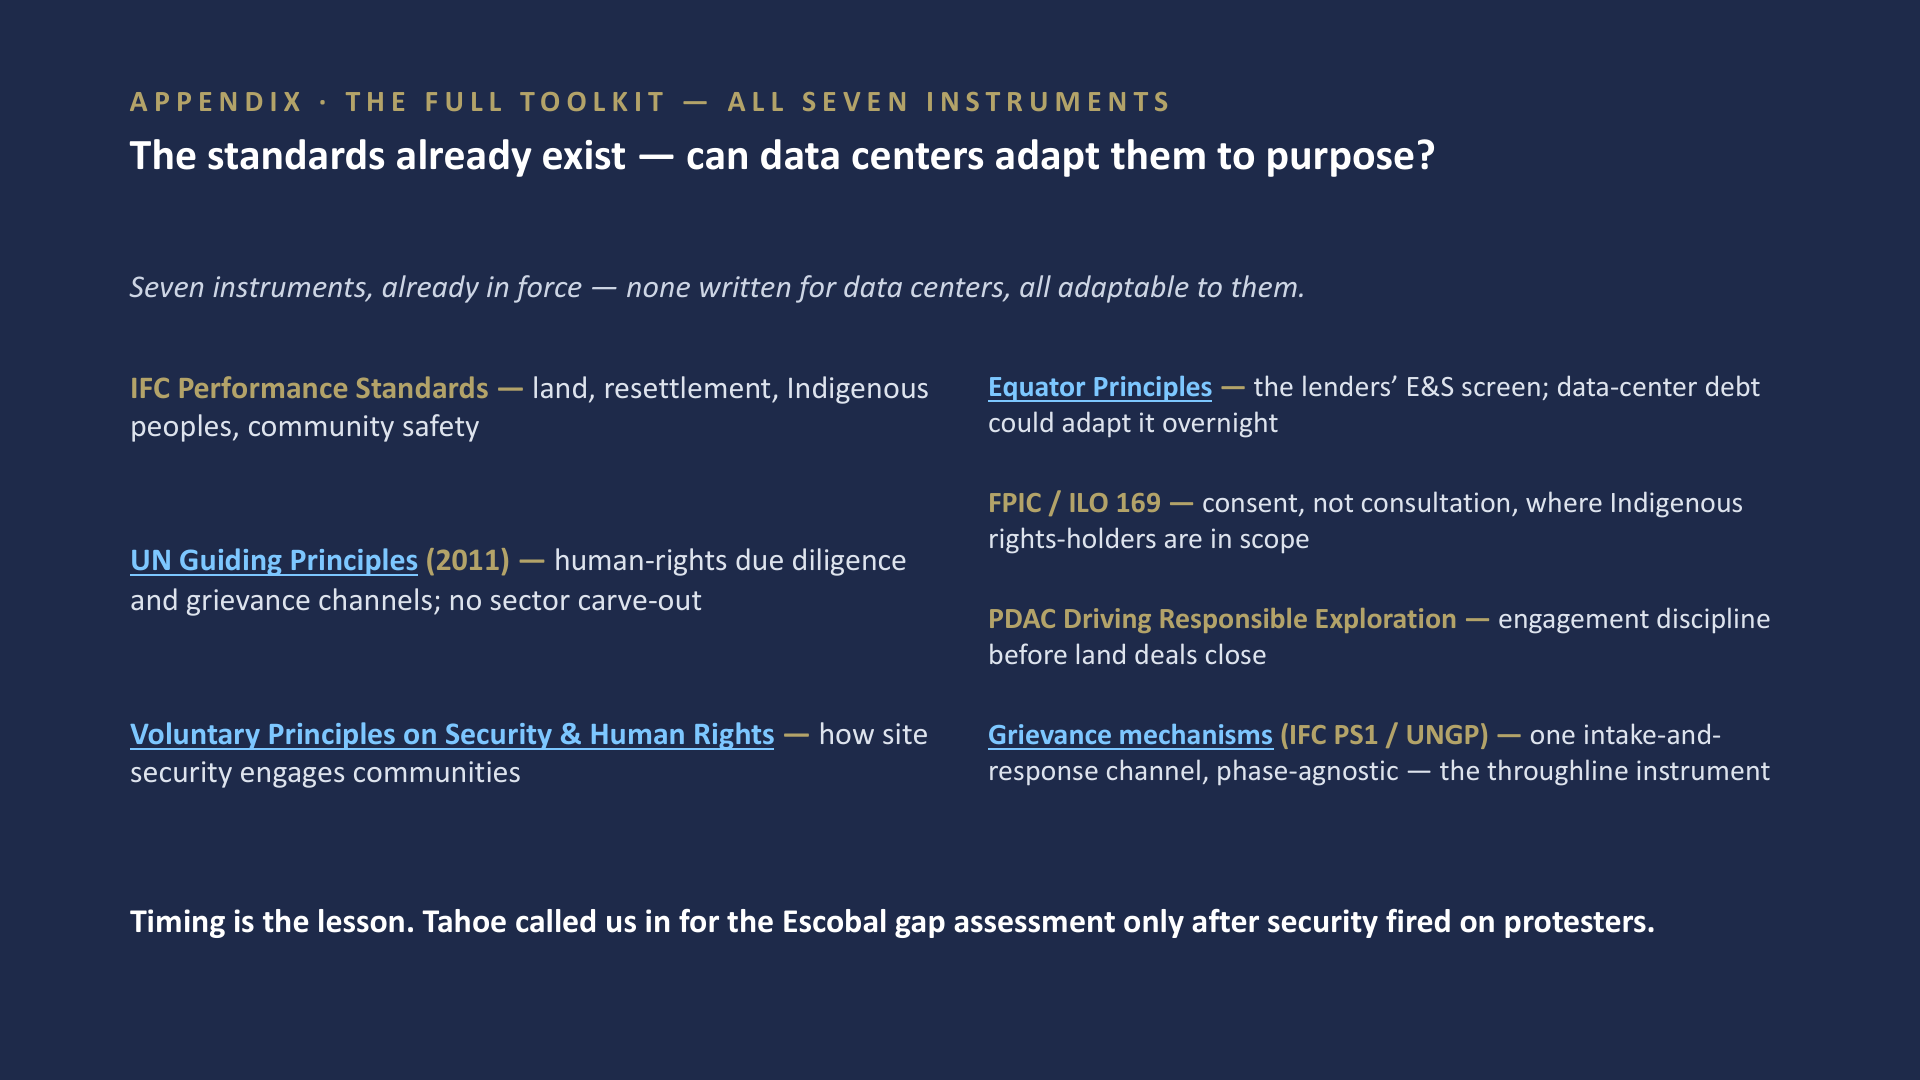Viewport: 1920px width, 1080px height.
Task: Click the (IFC PS1 / UNGP) parenthetical text
Action: [1384, 735]
